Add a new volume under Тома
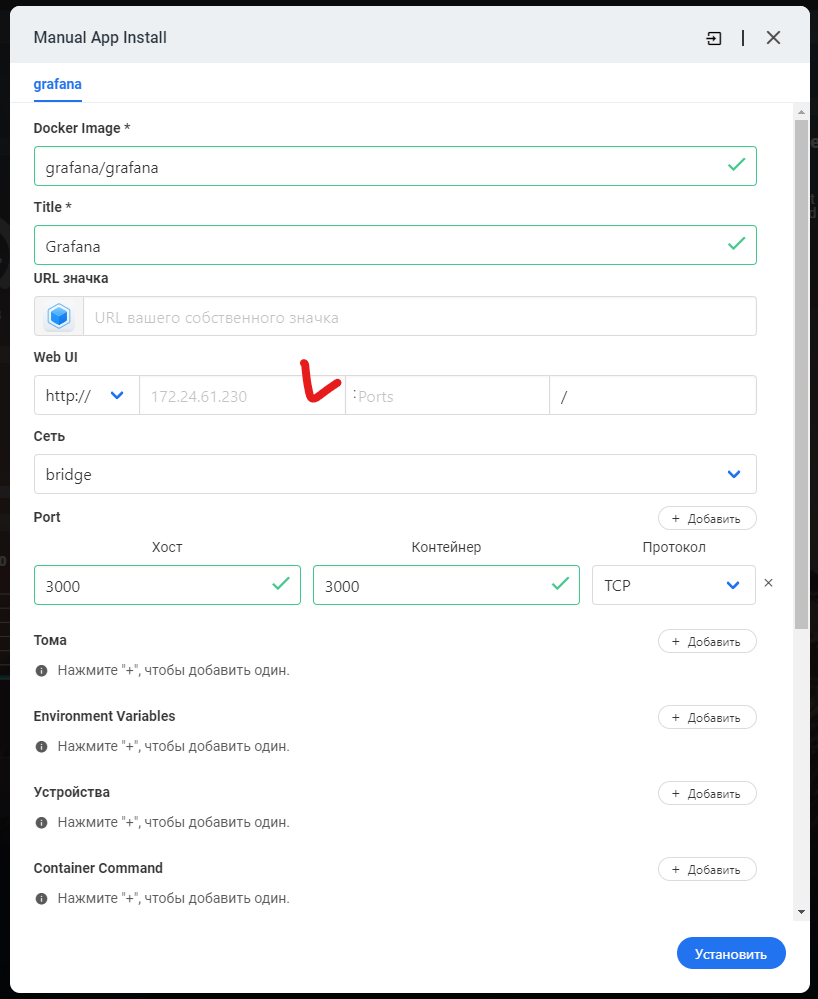The image size is (818, 999). (x=706, y=641)
